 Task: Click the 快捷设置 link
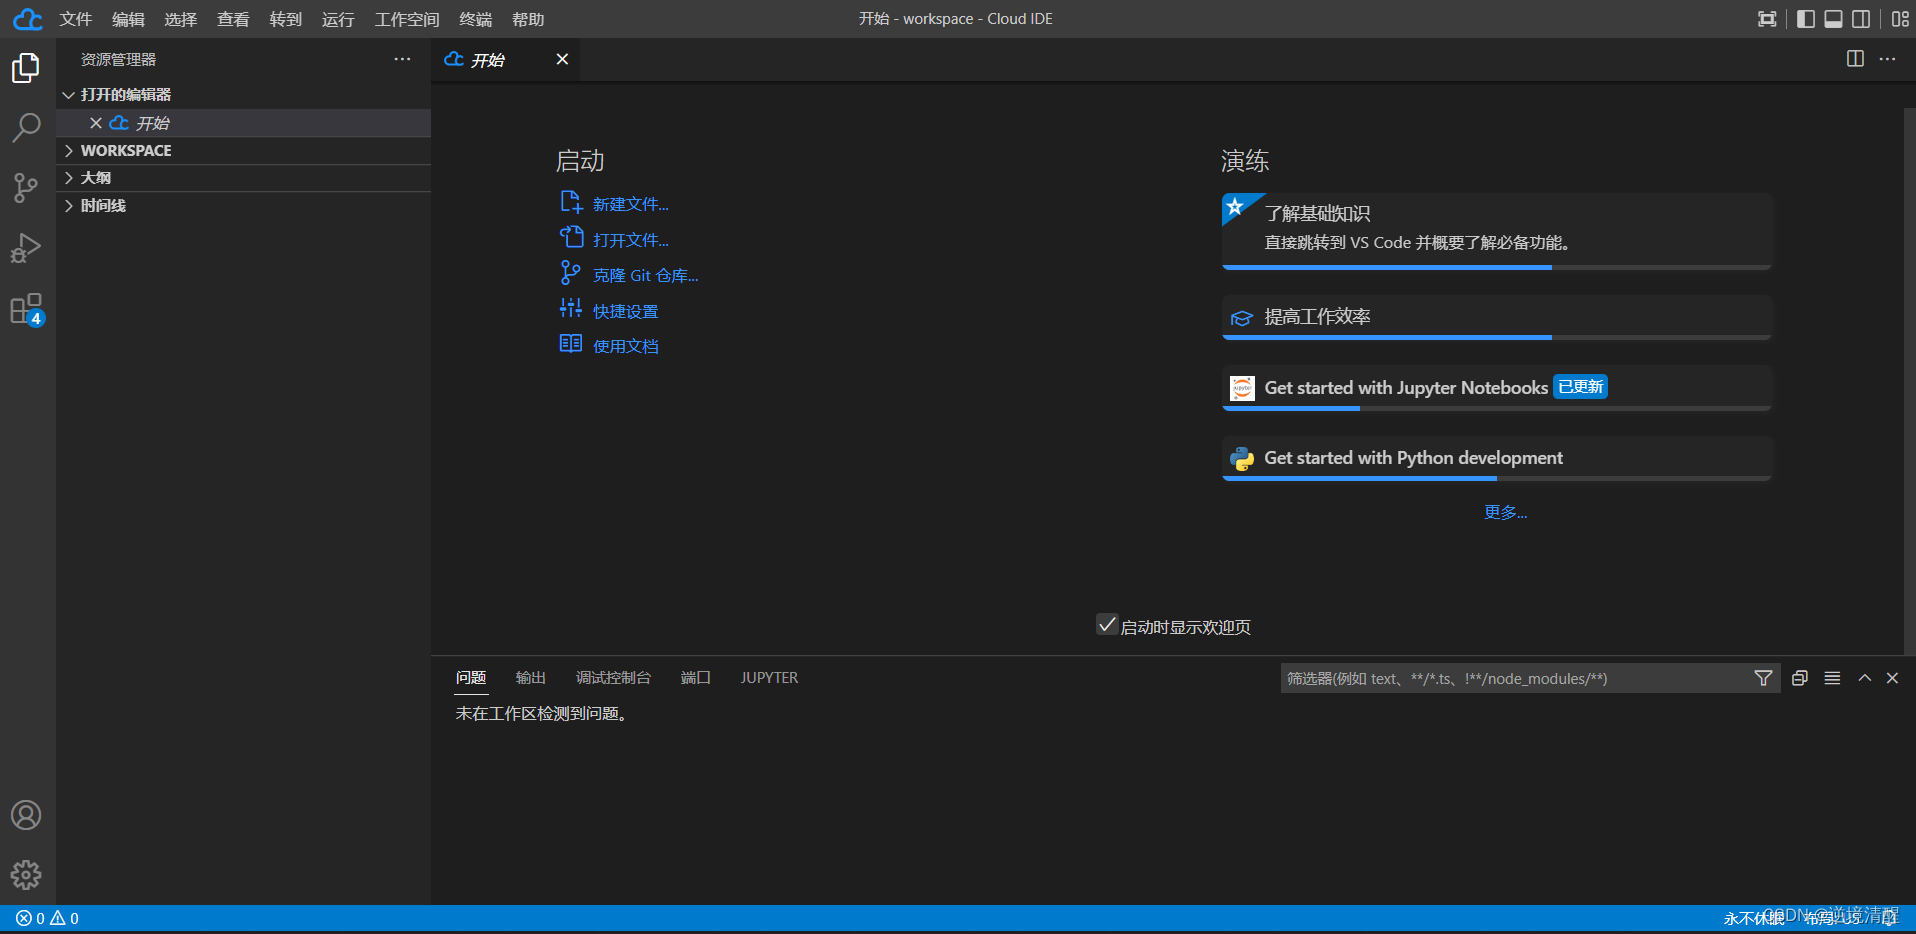(x=626, y=312)
